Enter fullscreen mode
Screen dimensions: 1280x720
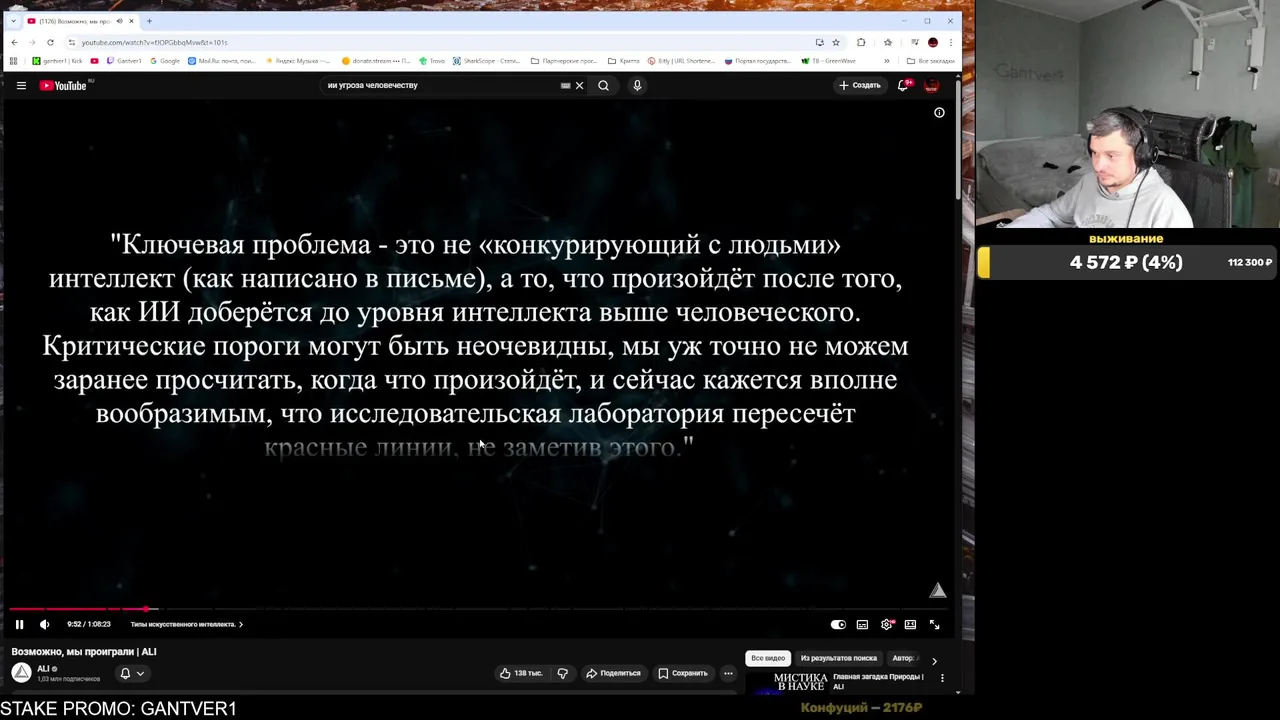coord(934,624)
